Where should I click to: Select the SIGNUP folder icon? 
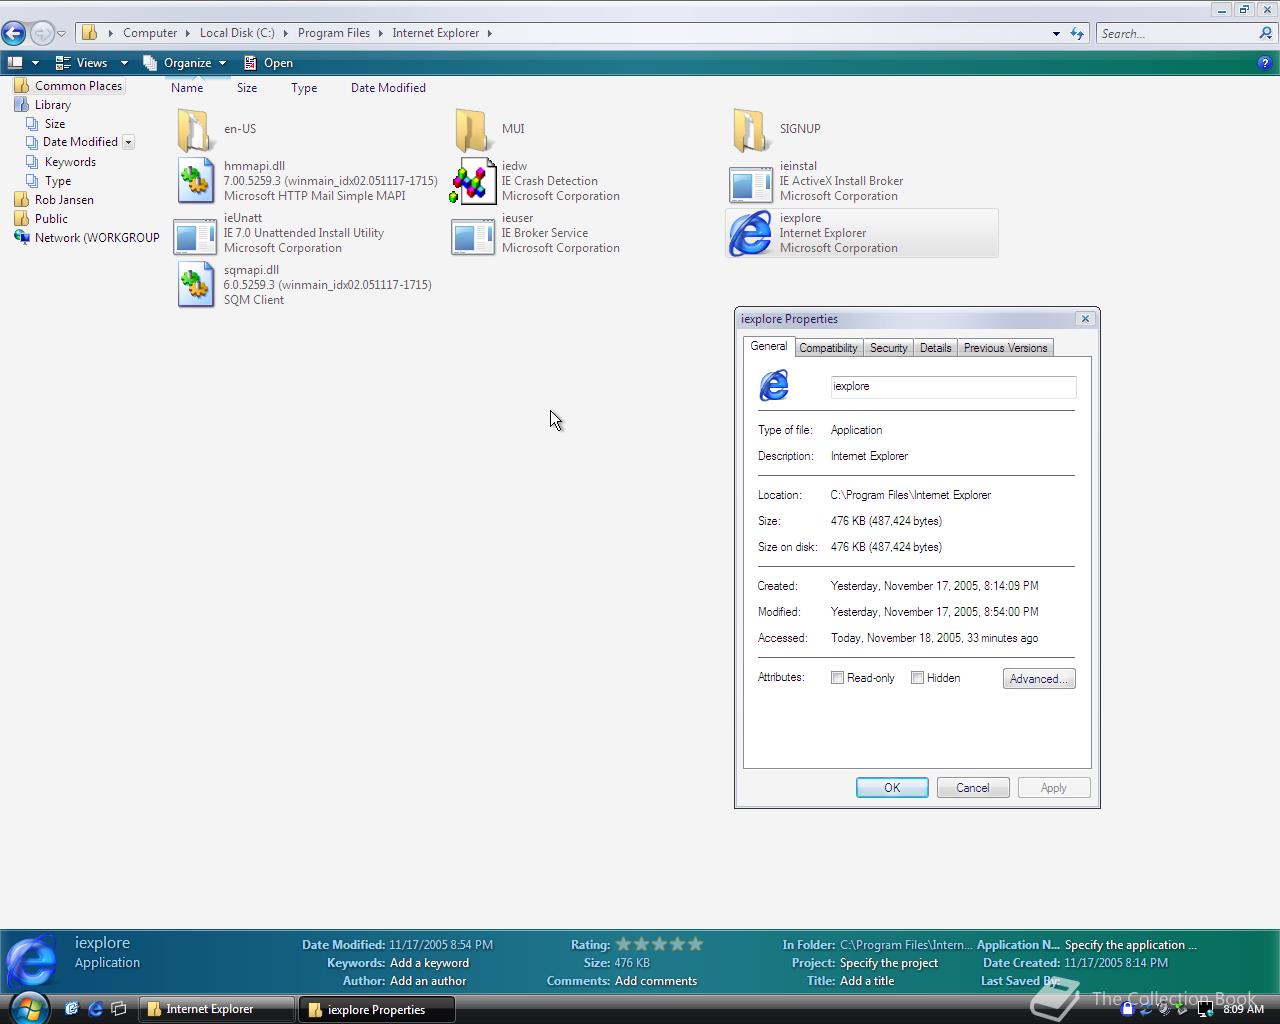750,129
